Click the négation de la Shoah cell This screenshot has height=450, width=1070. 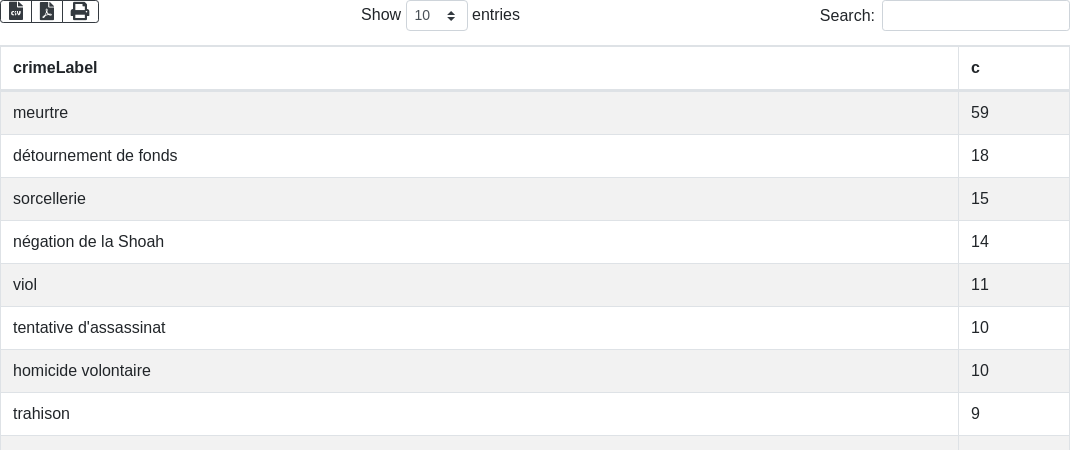click(88, 242)
